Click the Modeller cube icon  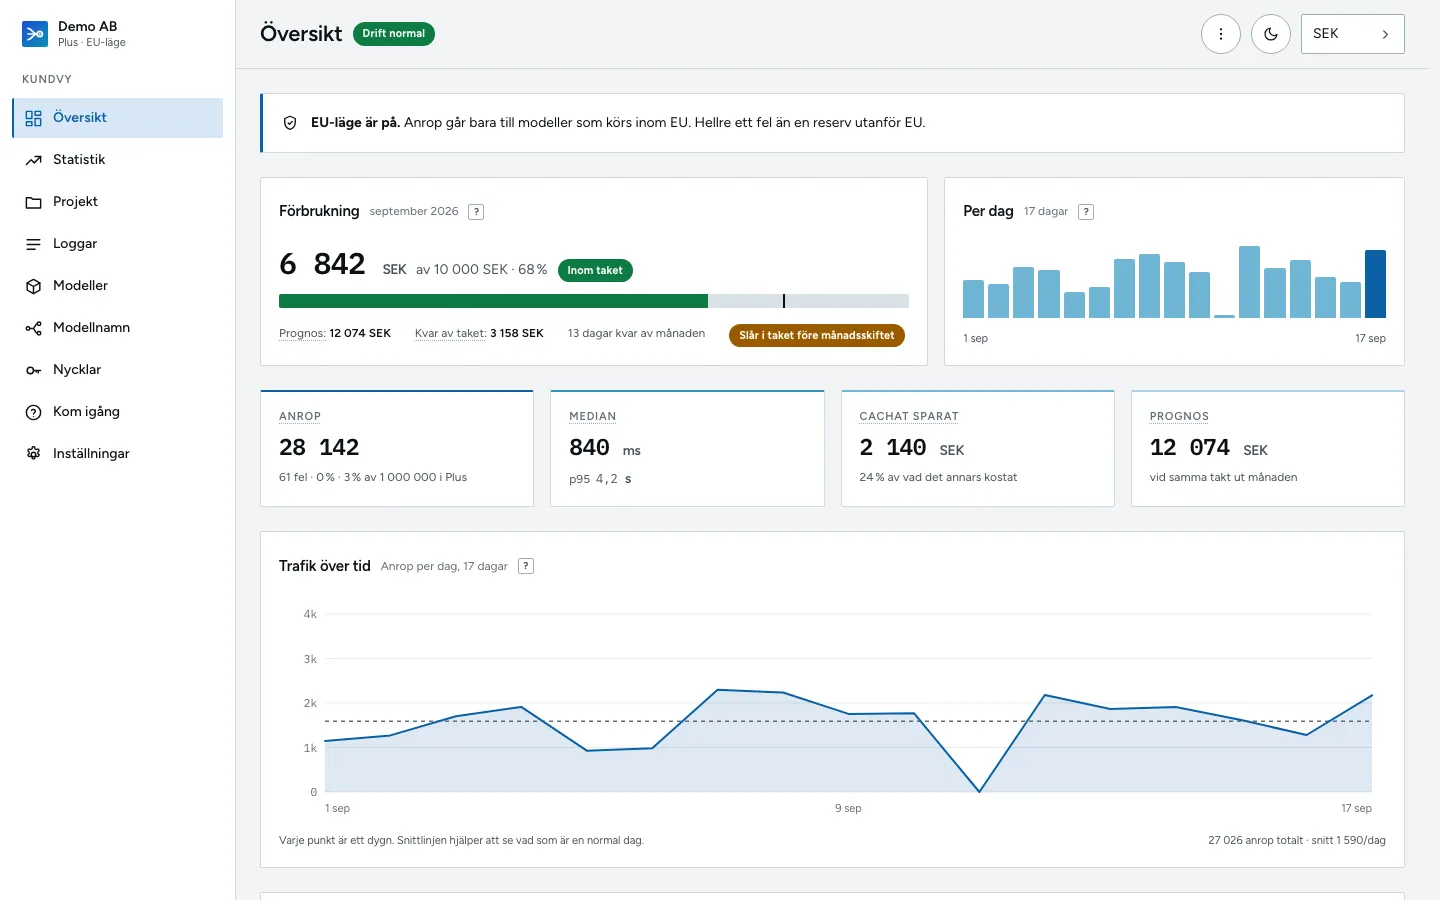pos(34,286)
